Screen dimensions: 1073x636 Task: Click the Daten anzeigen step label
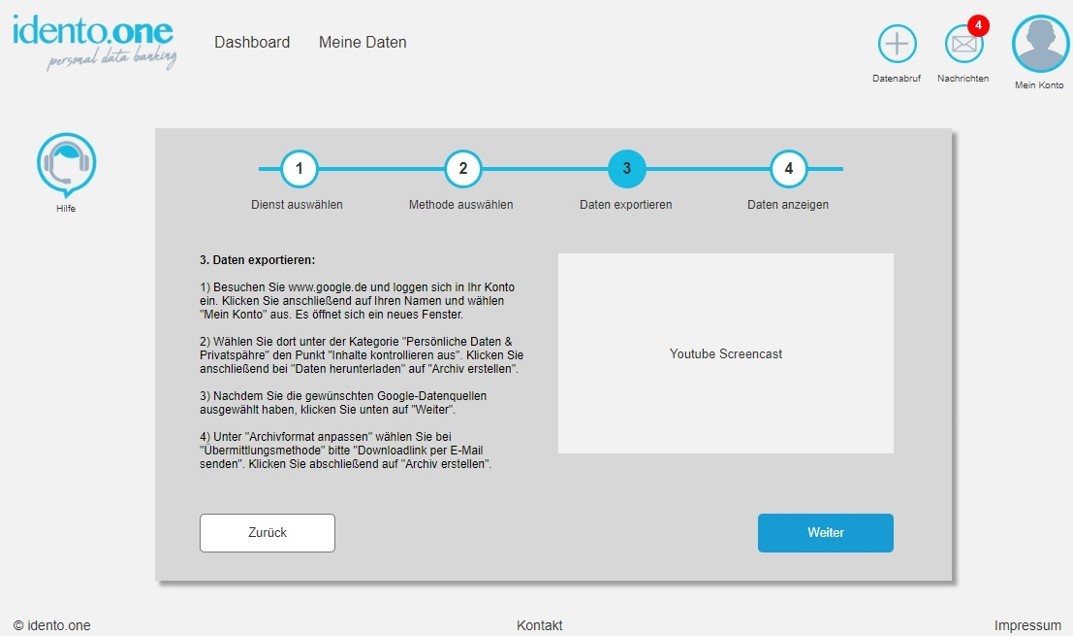tap(788, 205)
